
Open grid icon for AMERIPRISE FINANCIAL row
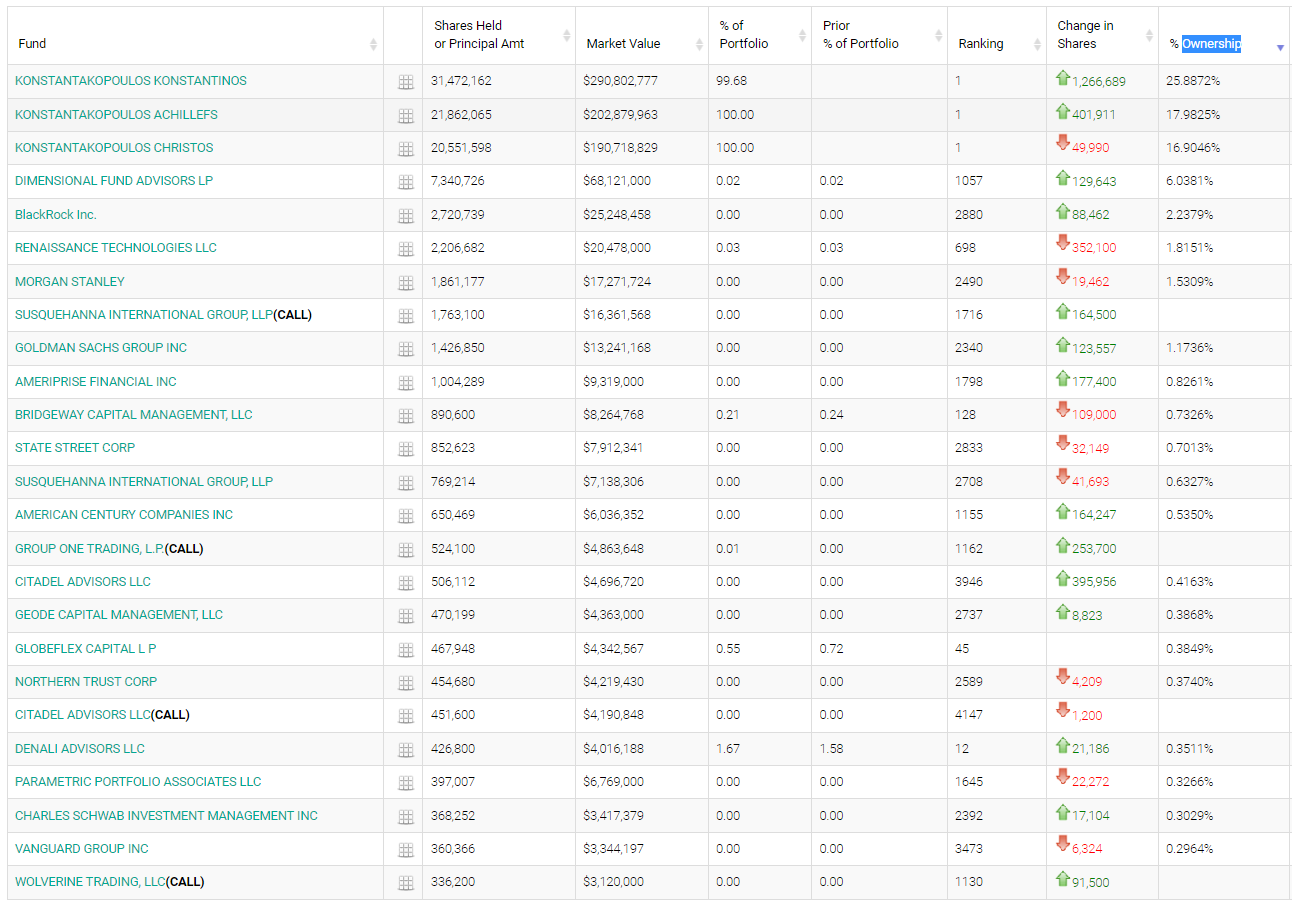[405, 383]
